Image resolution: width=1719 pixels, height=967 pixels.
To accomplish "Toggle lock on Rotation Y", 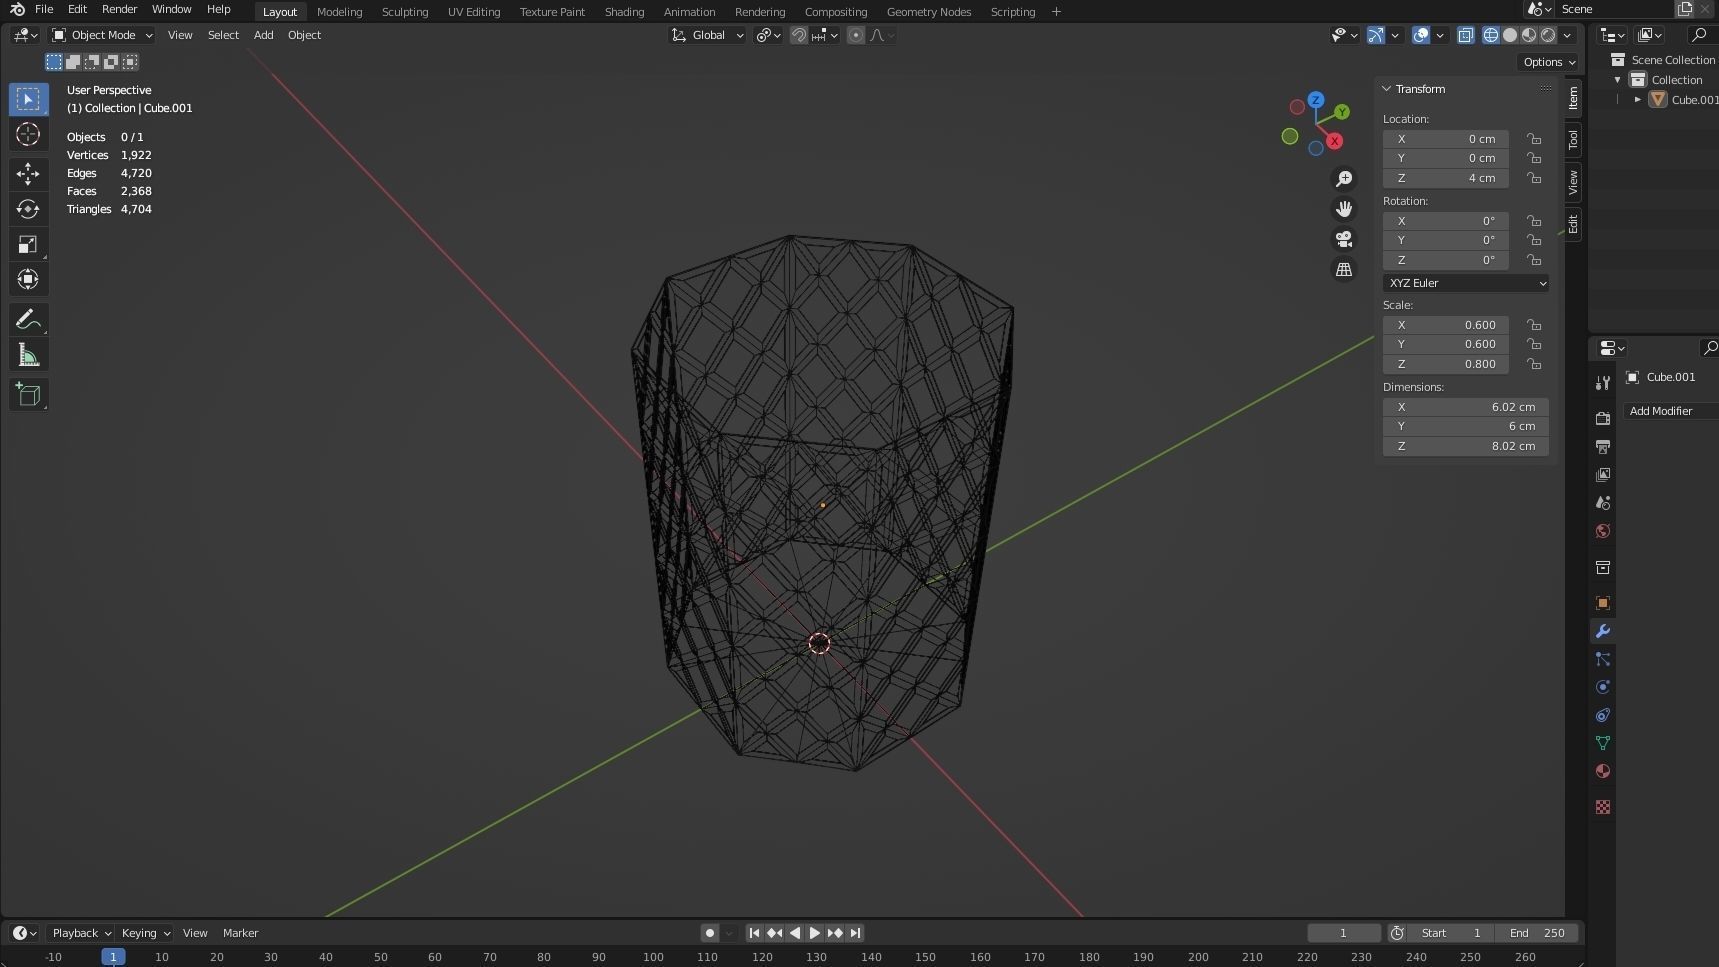I will [1534, 240].
